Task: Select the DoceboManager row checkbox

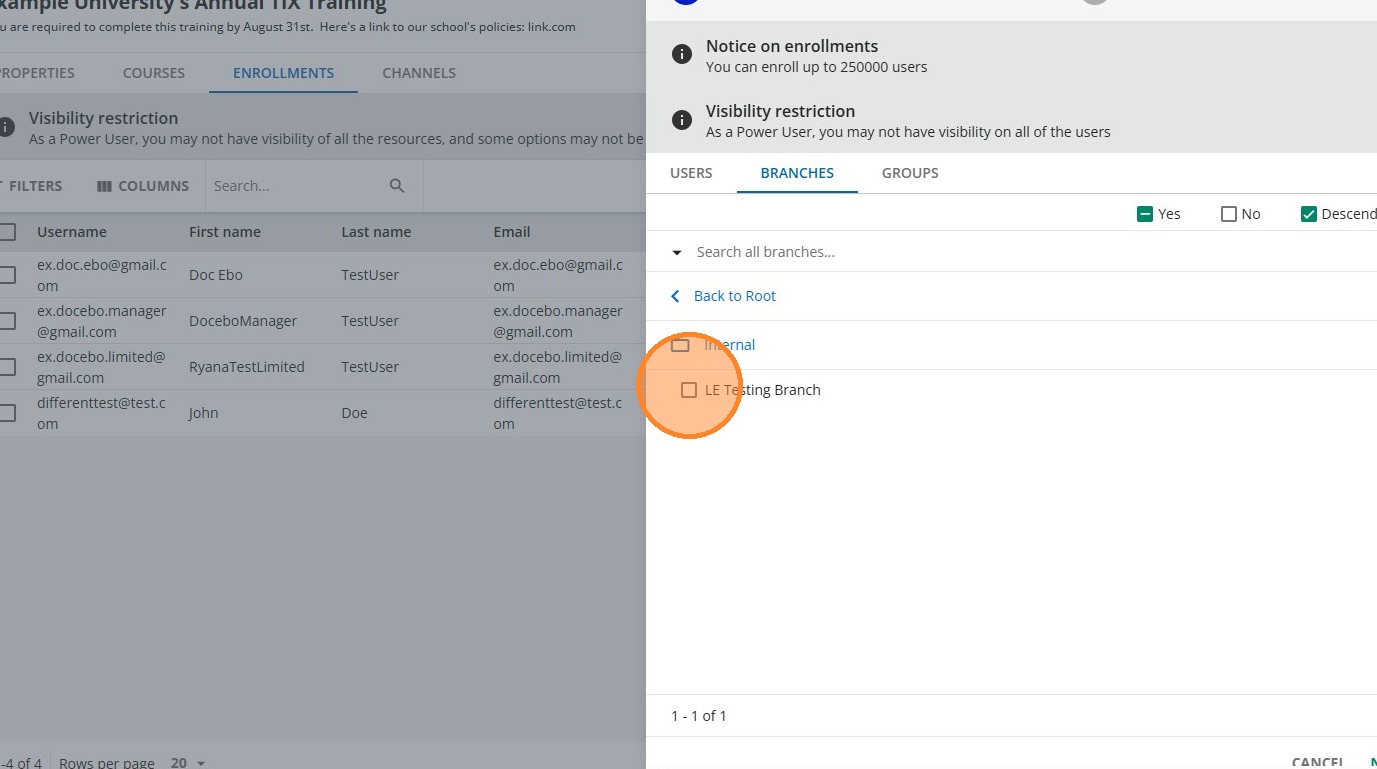Action: [8, 321]
